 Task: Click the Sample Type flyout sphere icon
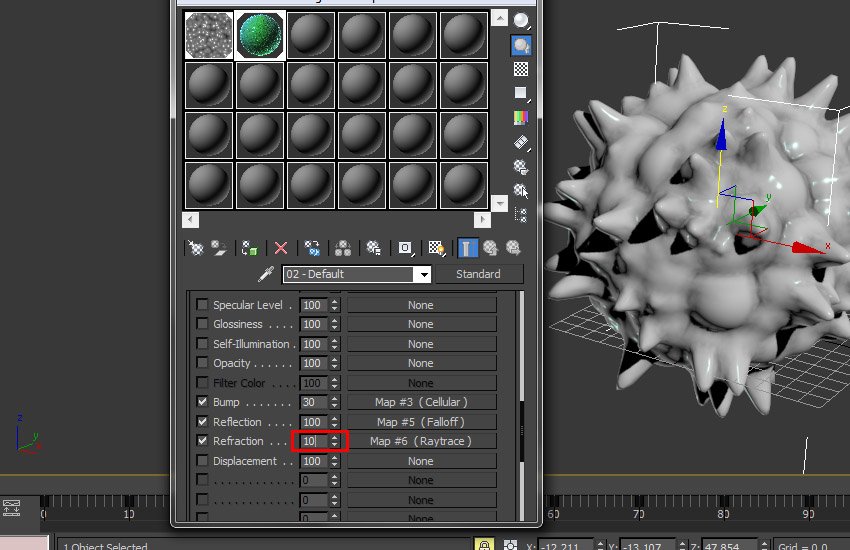coord(521,21)
